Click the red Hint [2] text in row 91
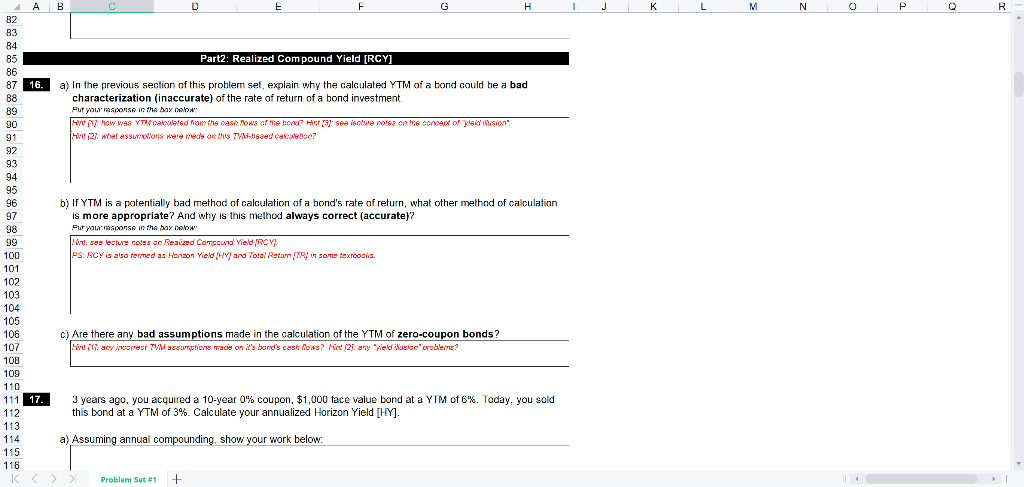Viewport: 1024px width, 487px height. [194, 137]
